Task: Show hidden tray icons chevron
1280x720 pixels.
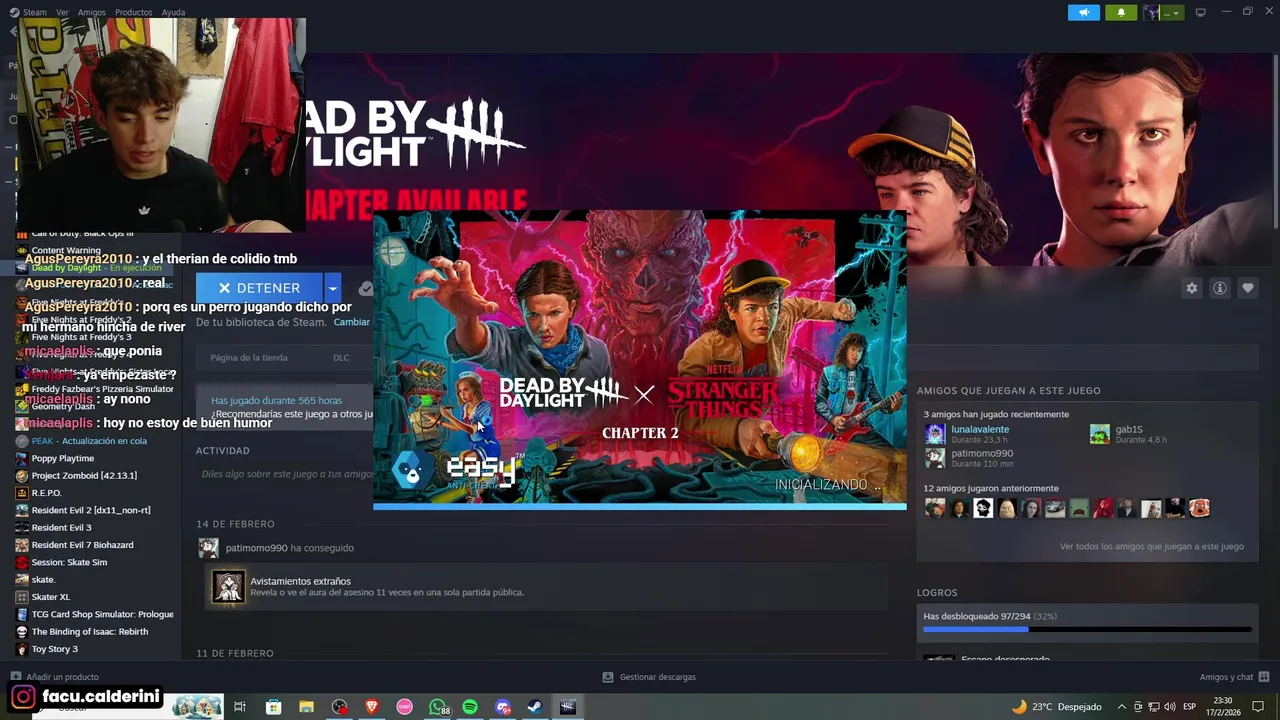Action: point(1122,707)
